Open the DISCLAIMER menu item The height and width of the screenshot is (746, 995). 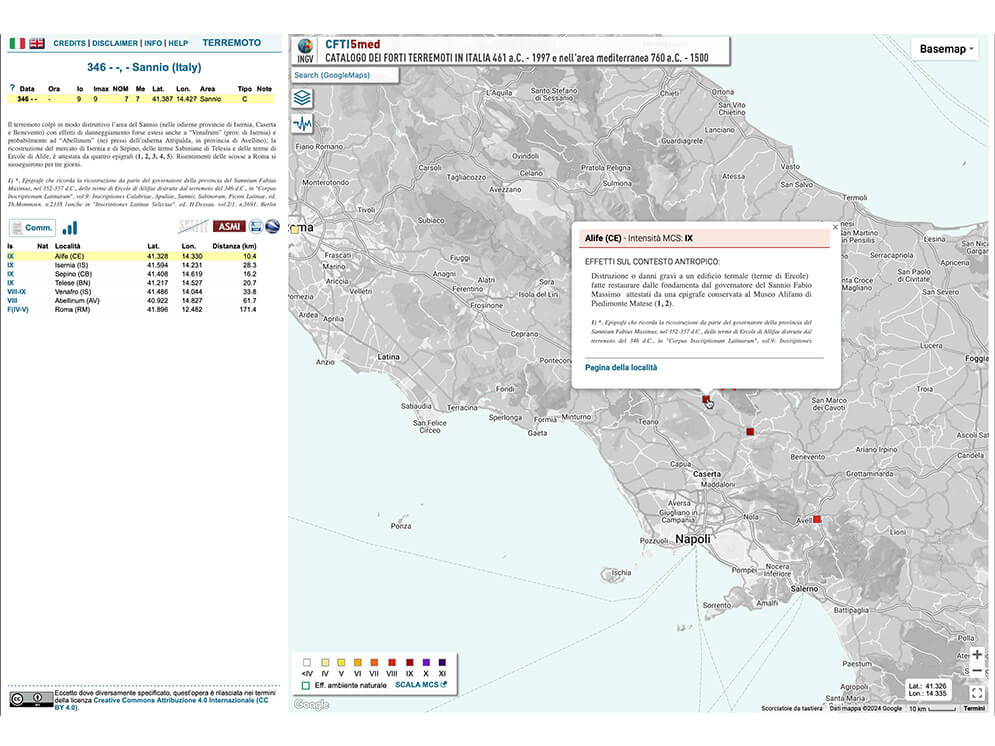(115, 43)
